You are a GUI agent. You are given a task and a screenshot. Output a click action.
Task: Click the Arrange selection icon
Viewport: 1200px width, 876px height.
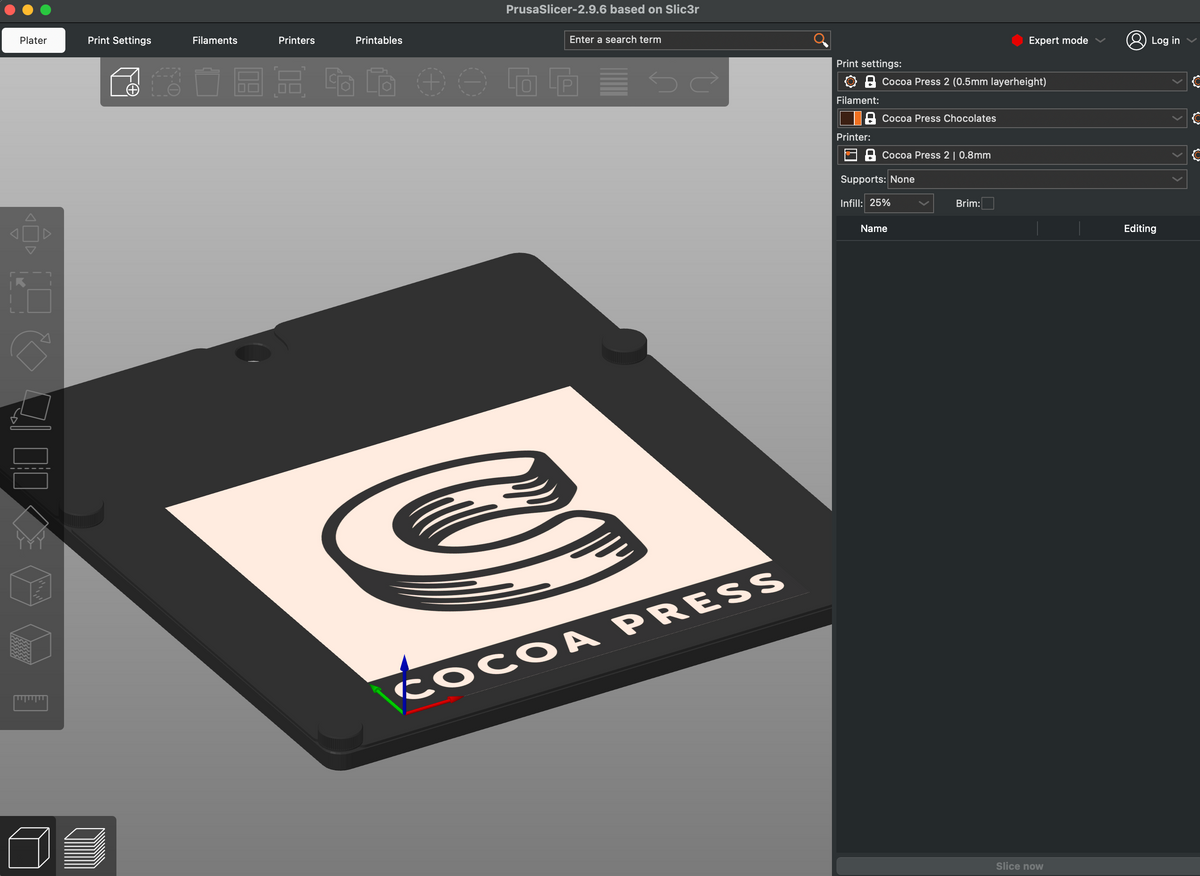[x=289, y=82]
